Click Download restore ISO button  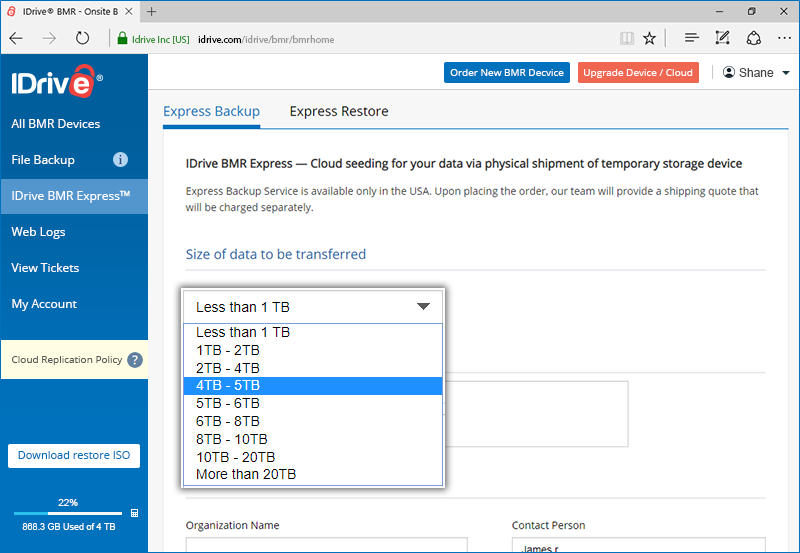pos(74,456)
